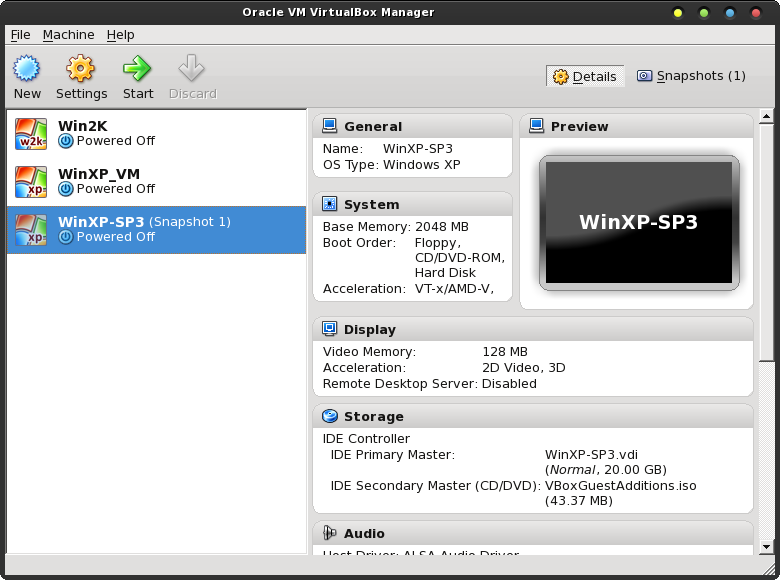This screenshot has height=580, width=780.
Task: Click the blue window control button
Action: tap(730, 13)
